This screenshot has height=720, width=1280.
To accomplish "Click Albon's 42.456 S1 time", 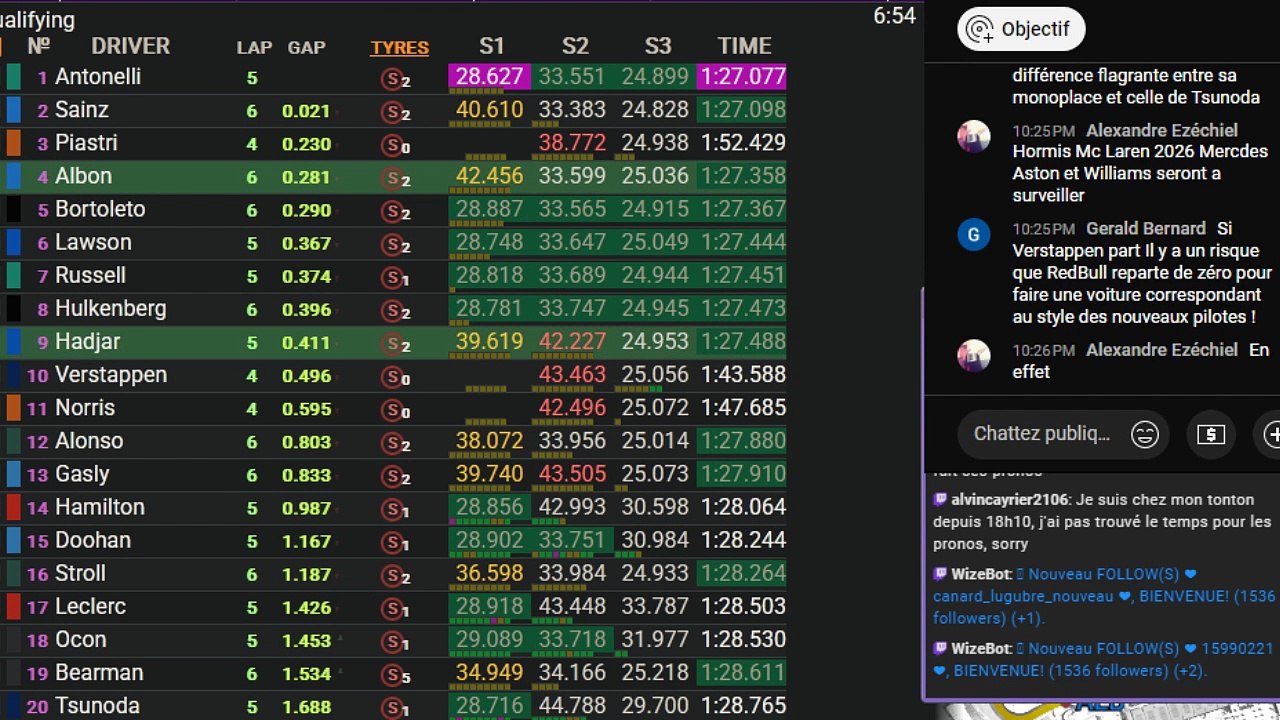I will (x=490, y=176).
